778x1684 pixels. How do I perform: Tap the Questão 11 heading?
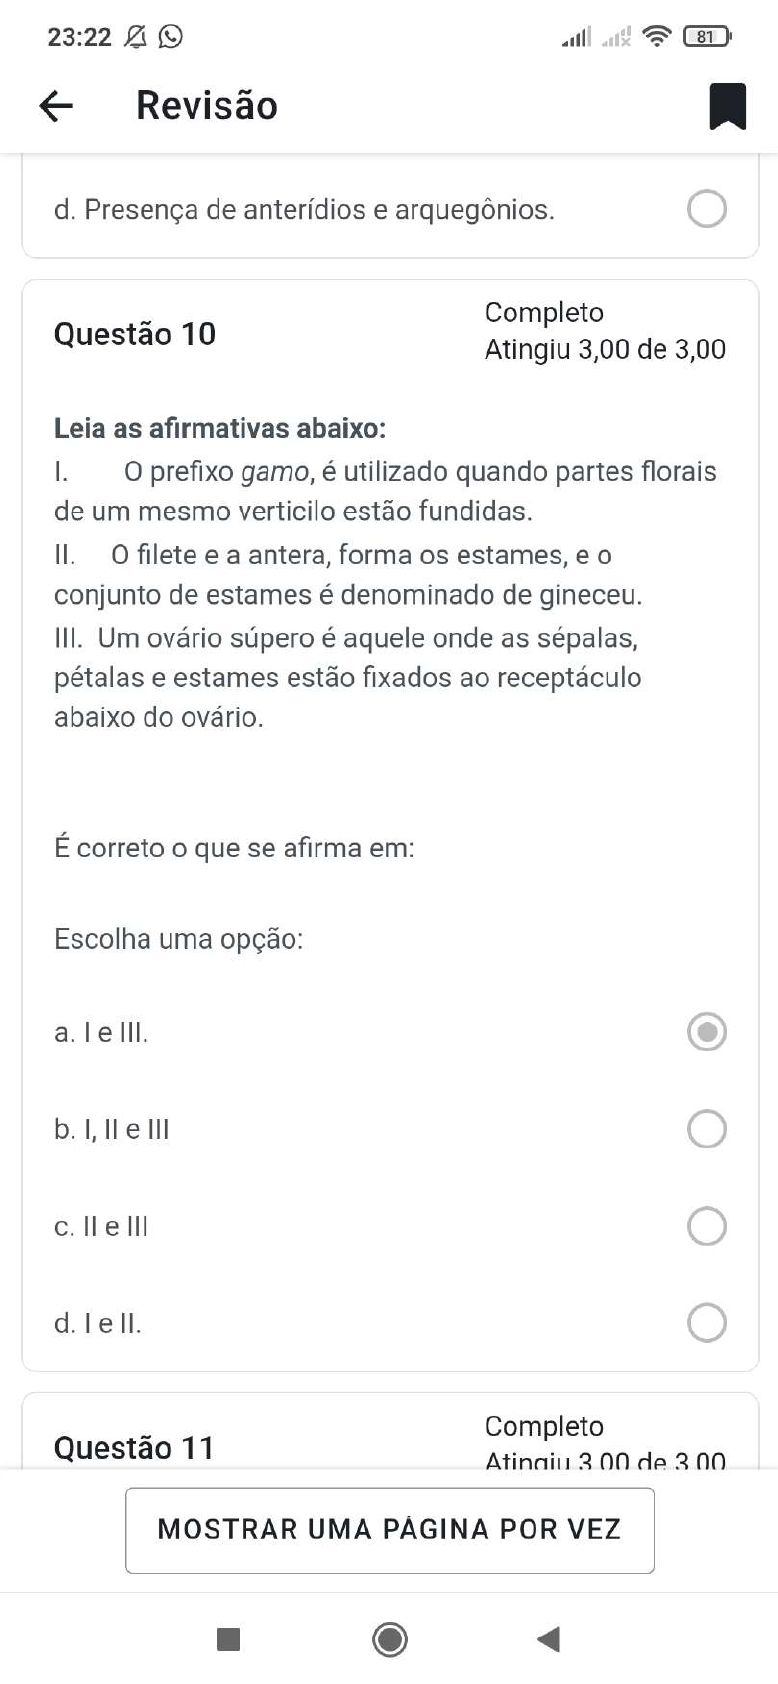(x=135, y=1447)
